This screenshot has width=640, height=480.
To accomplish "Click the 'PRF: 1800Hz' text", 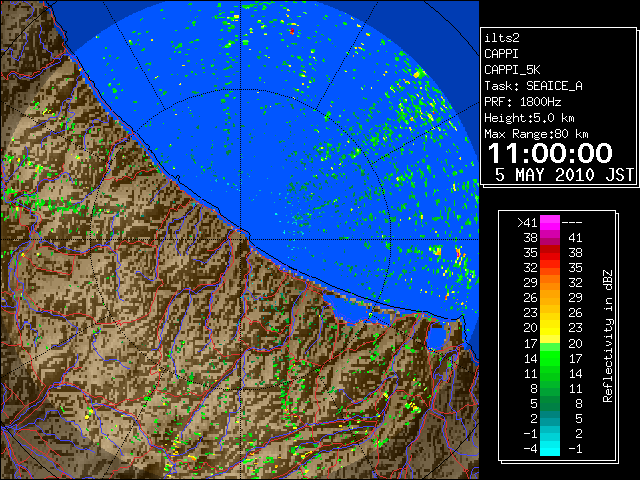I will [522, 102].
